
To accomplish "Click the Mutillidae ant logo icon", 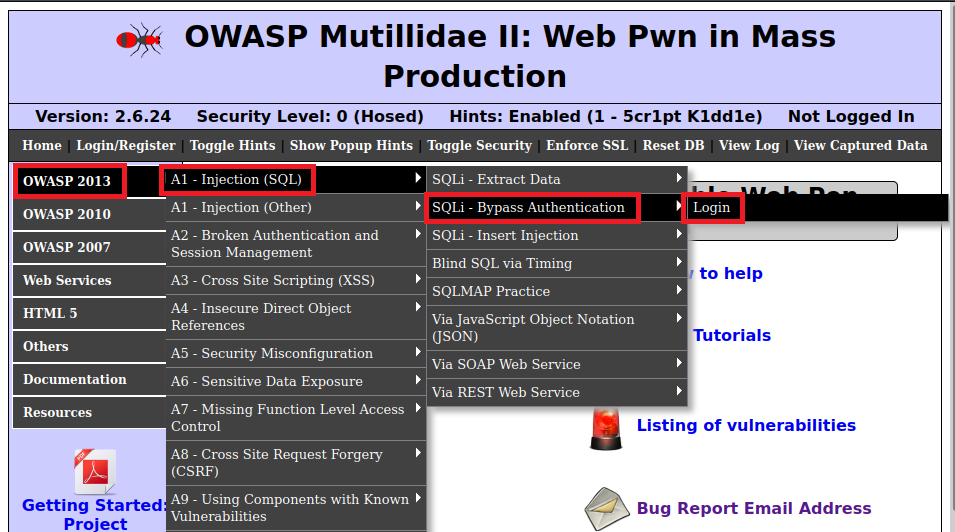I will (x=139, y=40).
